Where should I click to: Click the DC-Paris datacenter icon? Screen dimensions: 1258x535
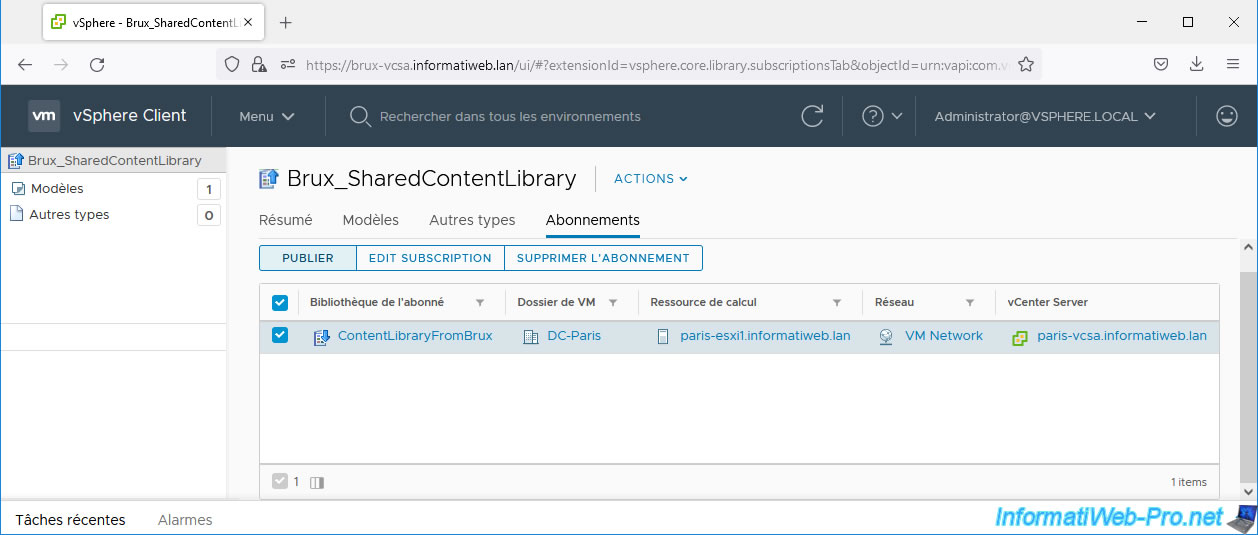[x=531, y=337]
